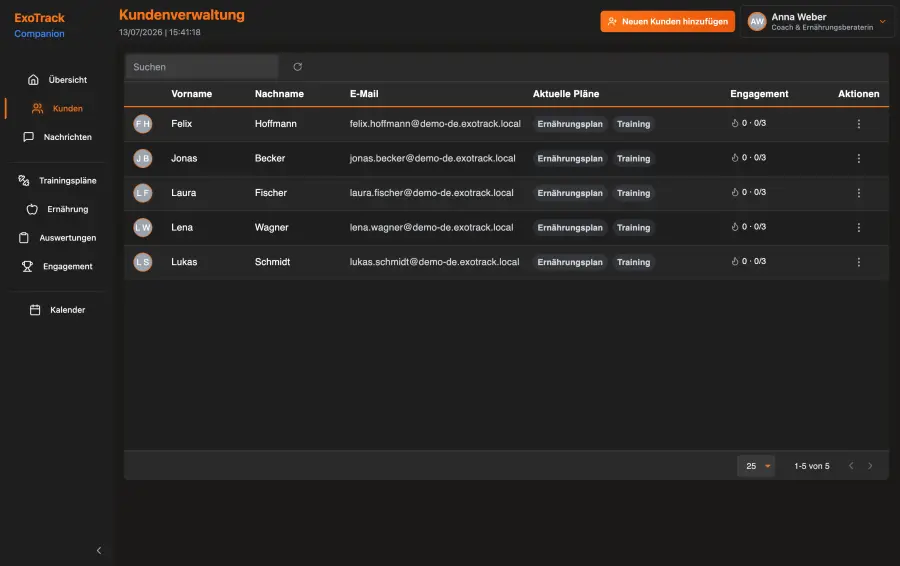Open actions menu for Felix Hoffmann
The height and width of the screenshot is (566, 900).
pos(859,124)
